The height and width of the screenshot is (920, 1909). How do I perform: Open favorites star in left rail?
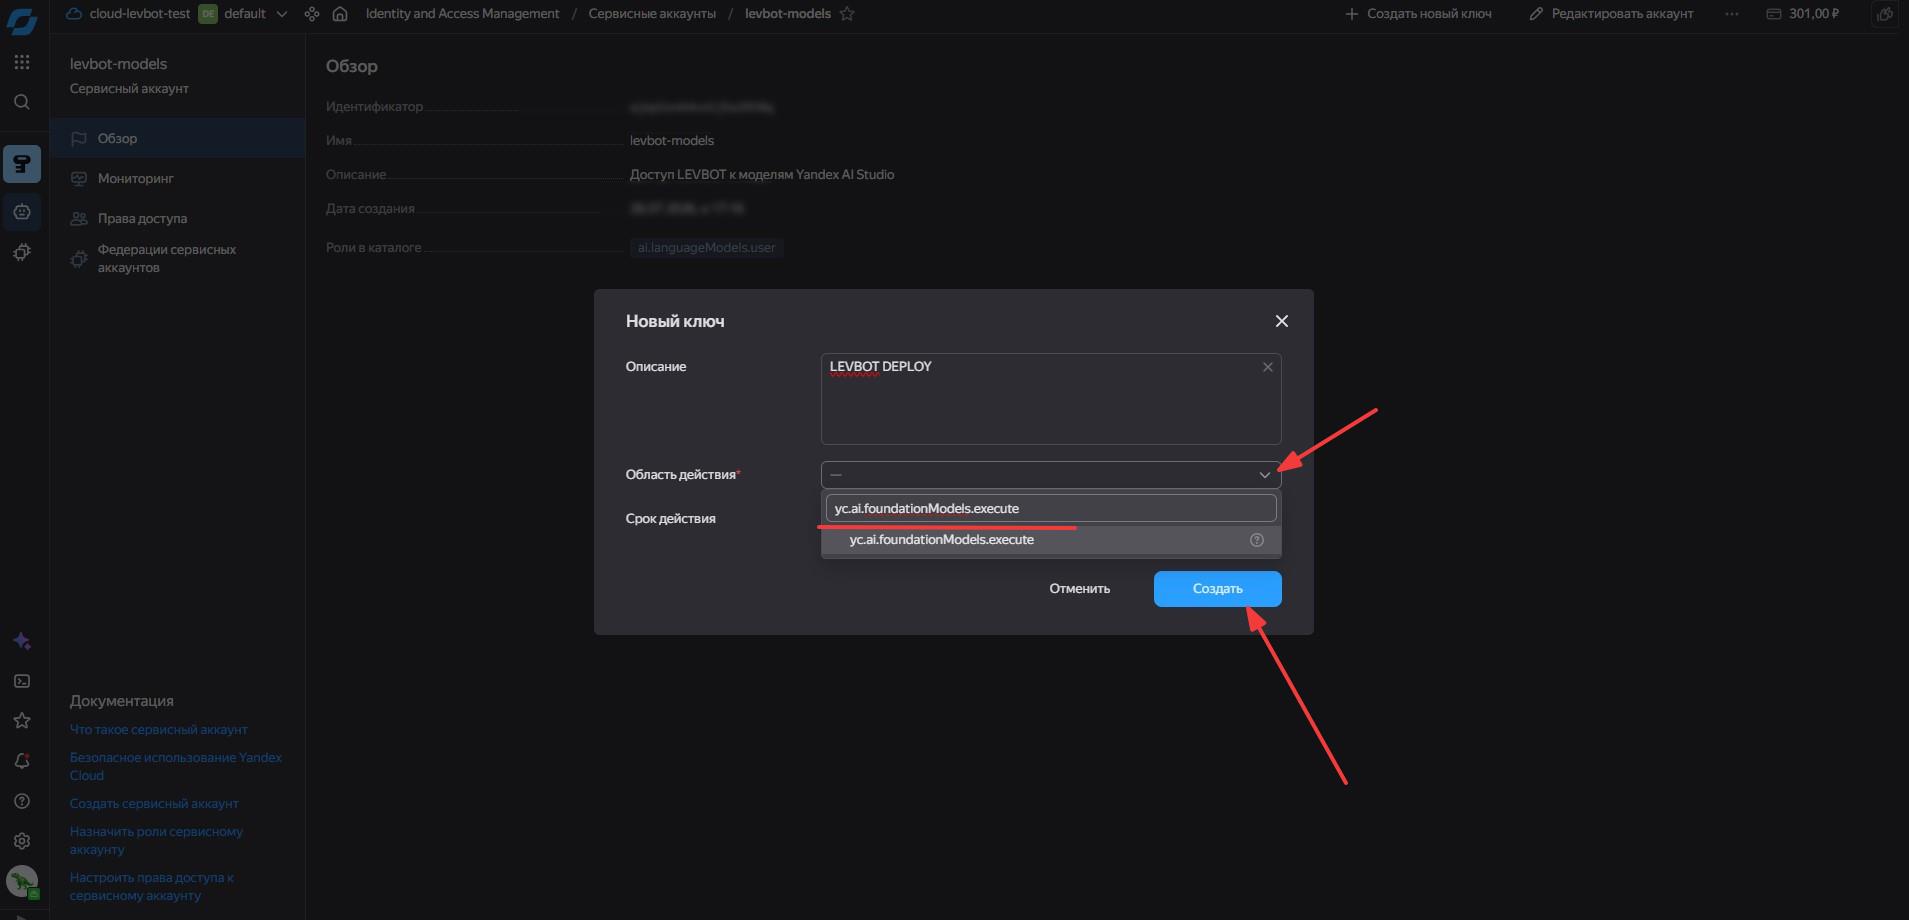click(x=22, y=721)
